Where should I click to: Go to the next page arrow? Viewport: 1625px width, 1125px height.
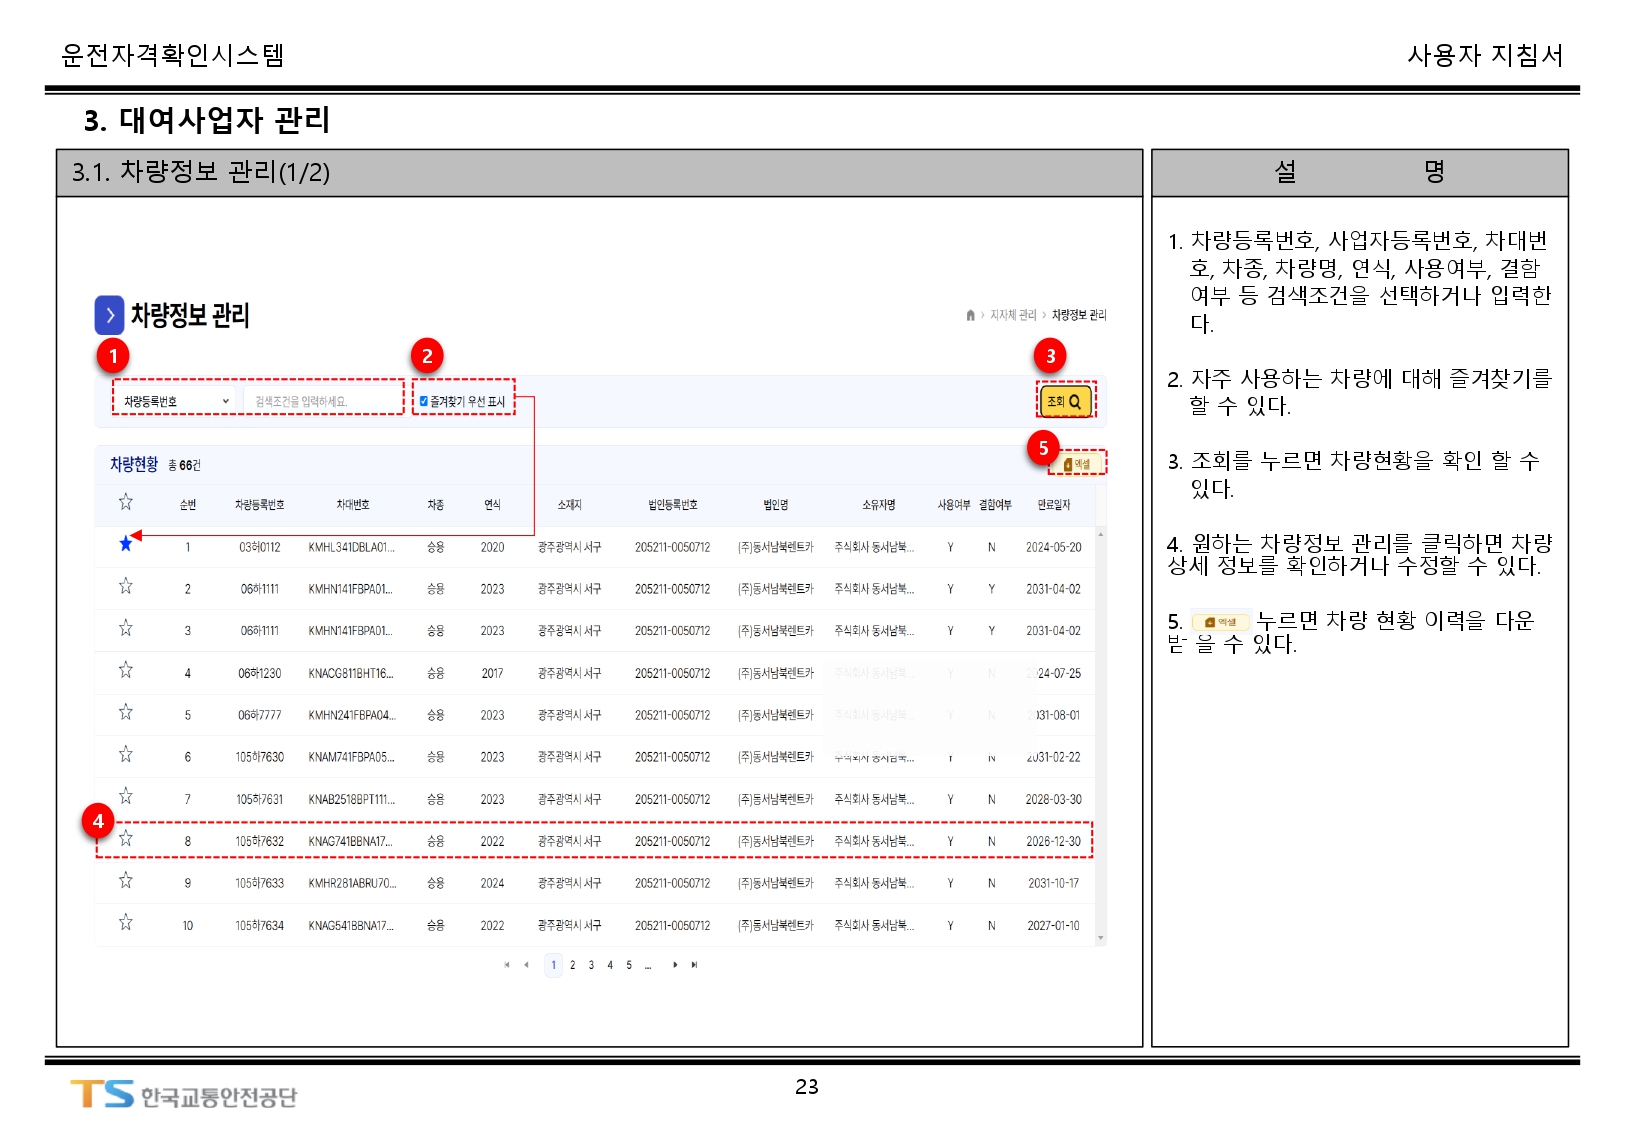coord(675,965)
